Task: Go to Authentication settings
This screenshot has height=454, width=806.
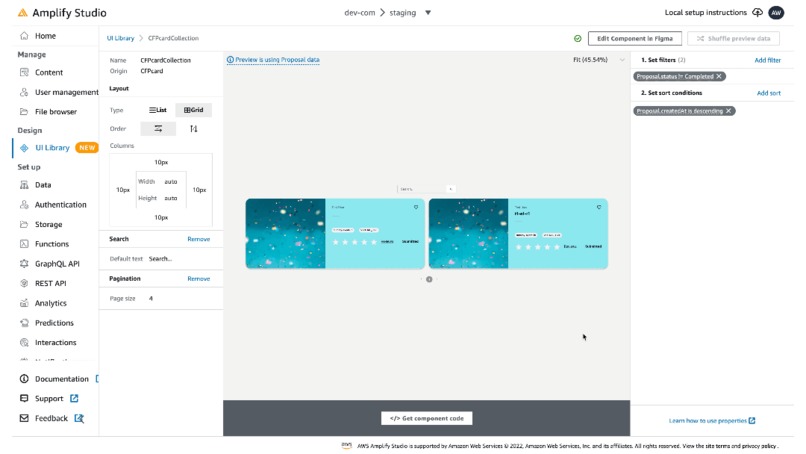Action: pos(60,205)
